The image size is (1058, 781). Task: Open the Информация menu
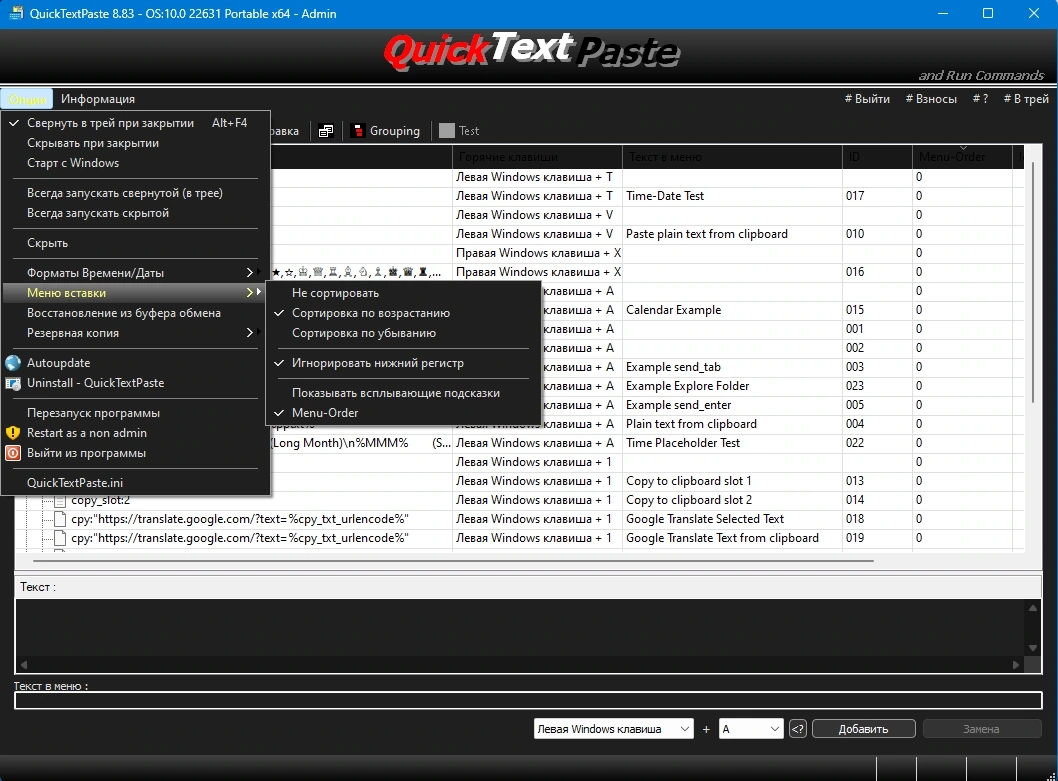(98, 99)
